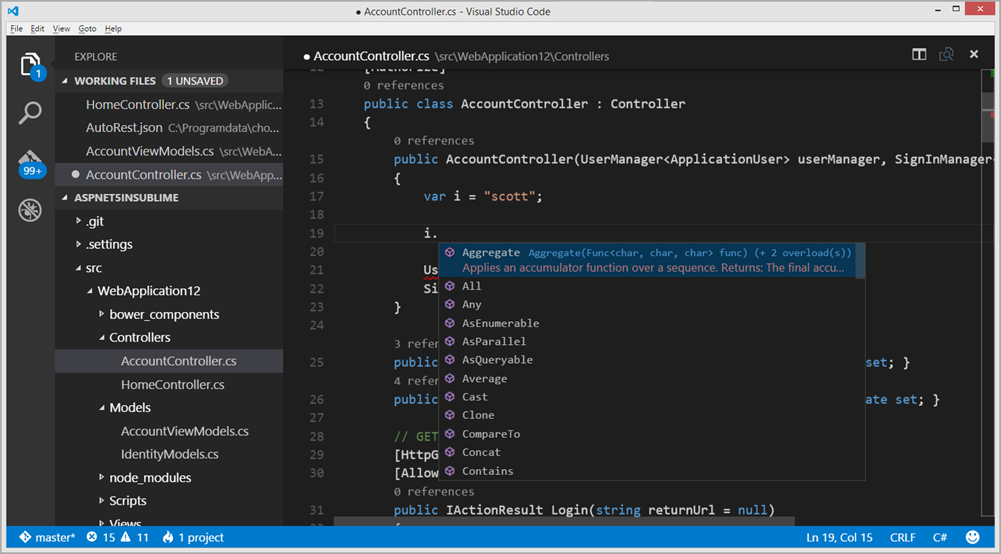Open HomeController.cs in working files
This screenshot has height=554, width=1001.
pyautogui.click(x=169, y=105)
